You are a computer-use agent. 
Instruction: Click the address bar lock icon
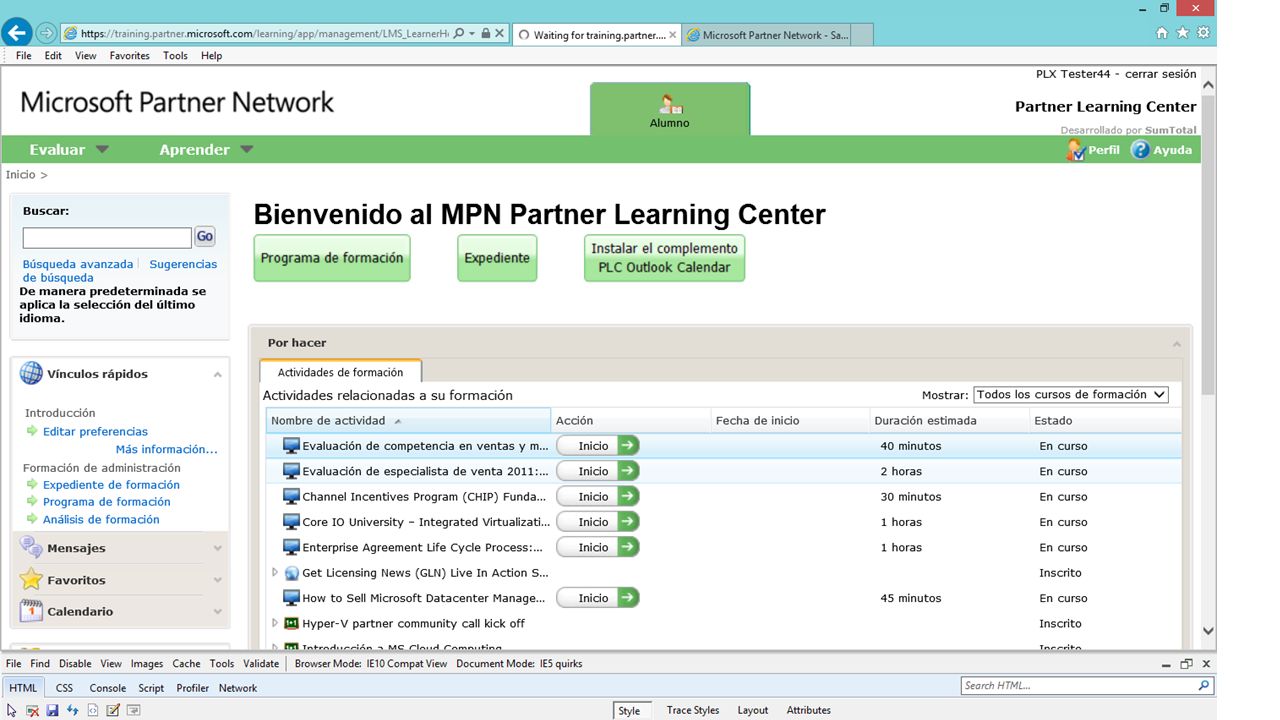(485, 33)
